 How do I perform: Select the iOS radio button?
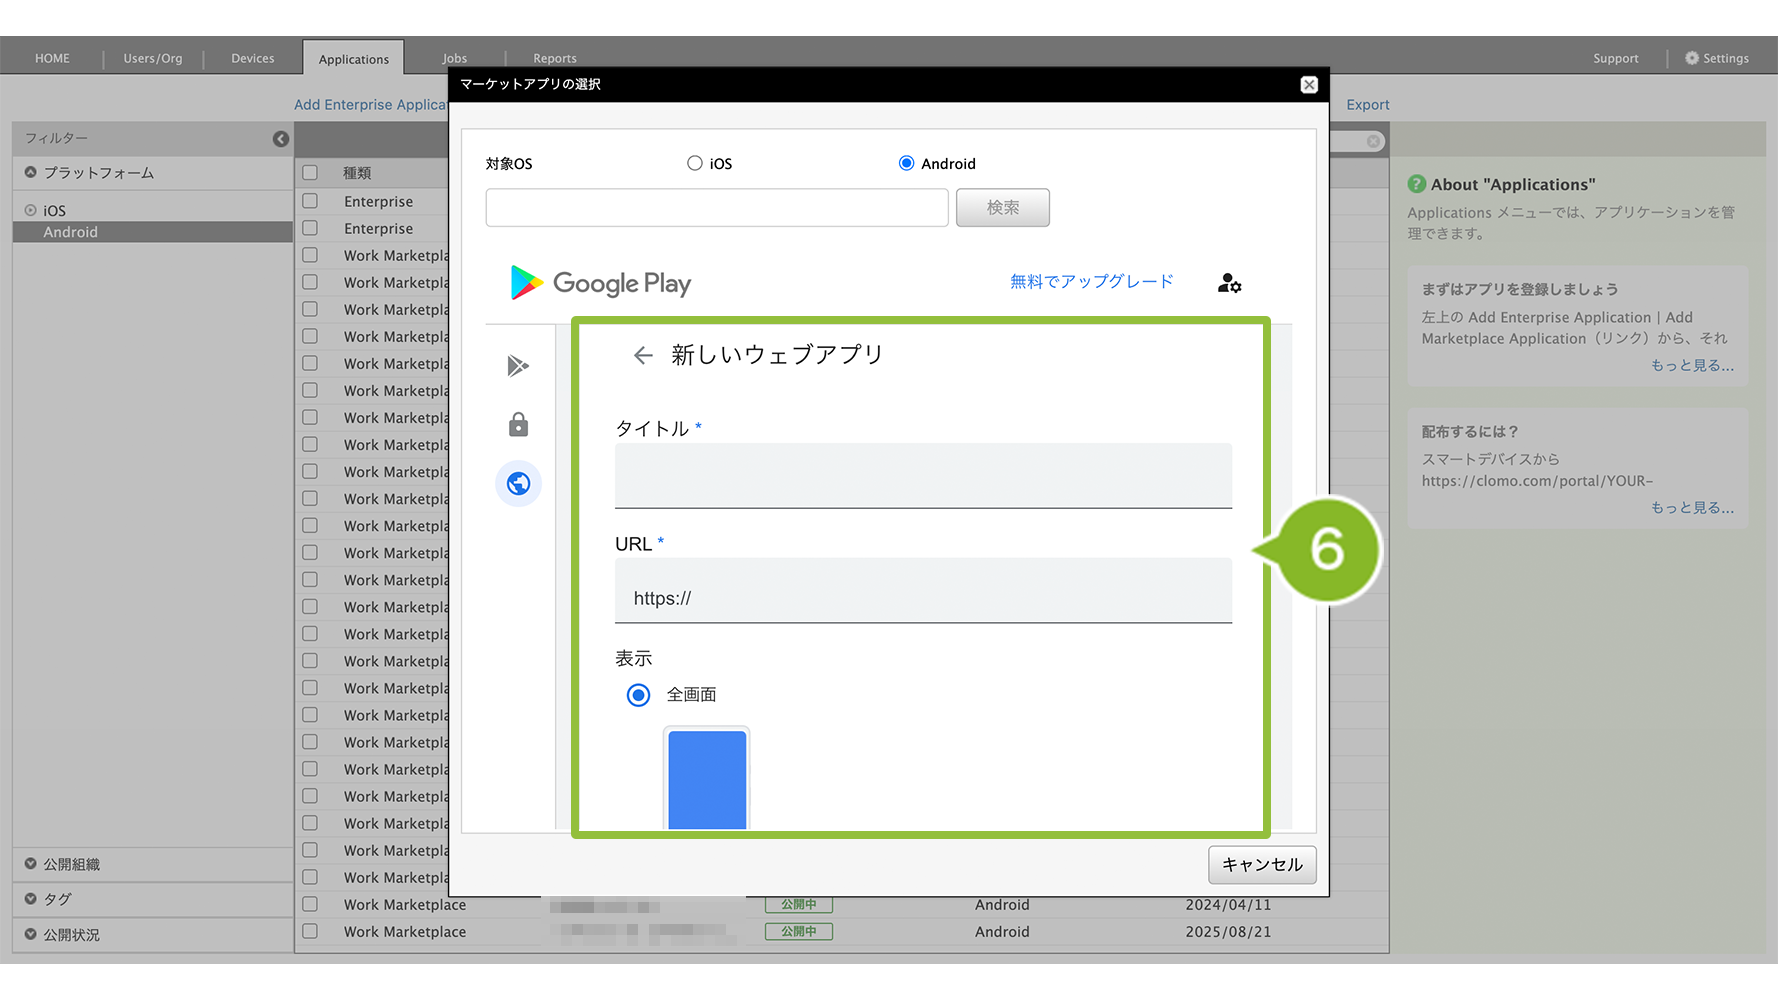(x=695, y=163)
